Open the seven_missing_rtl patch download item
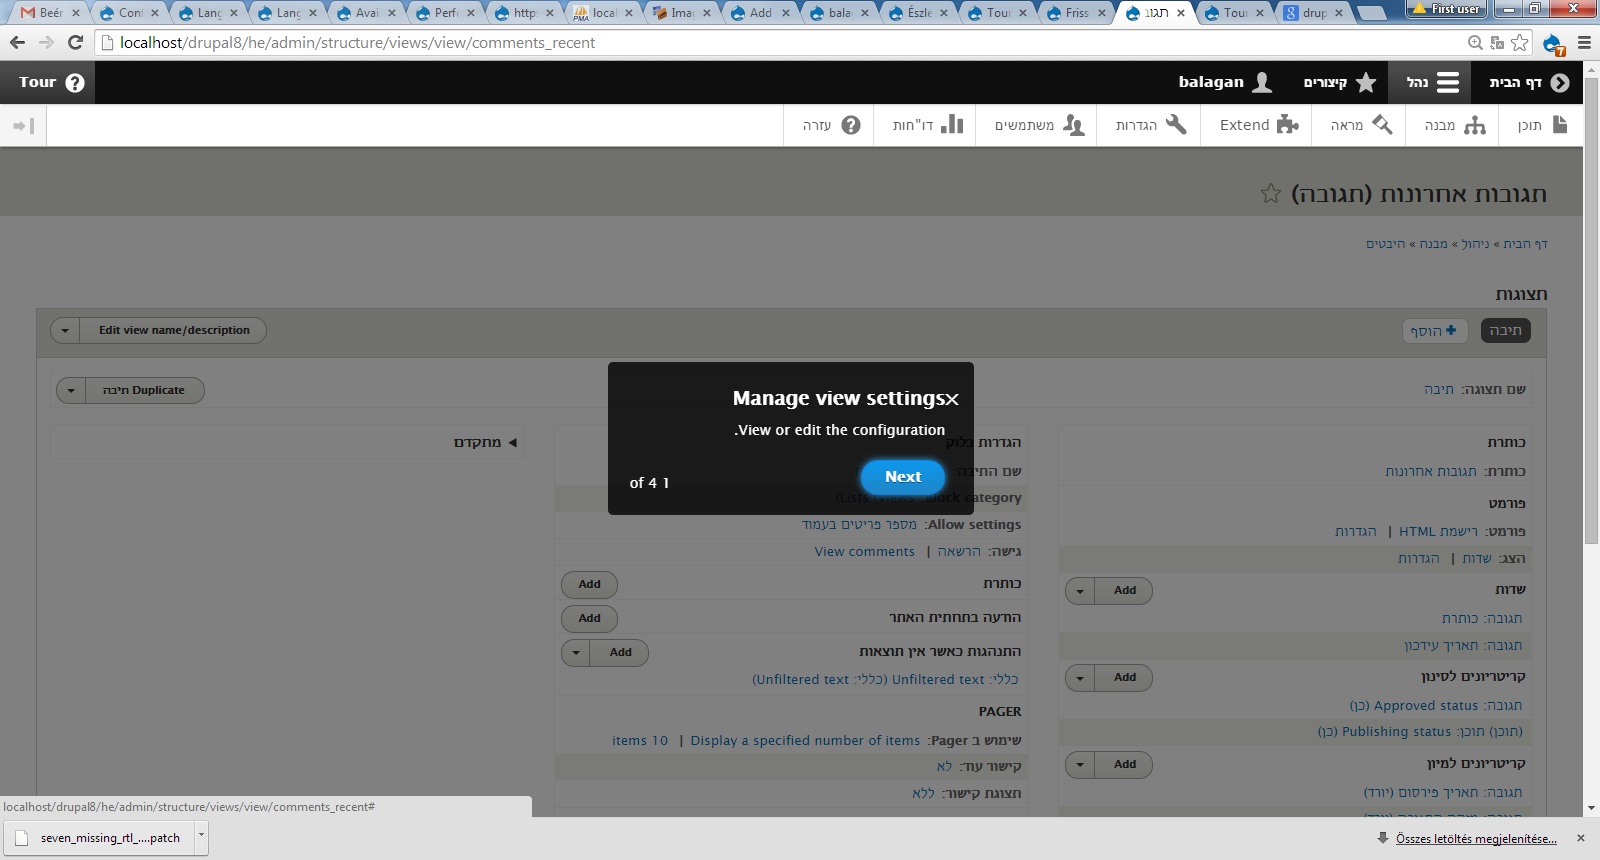The height and width of the screenshot is (860, 1600). 100,838
